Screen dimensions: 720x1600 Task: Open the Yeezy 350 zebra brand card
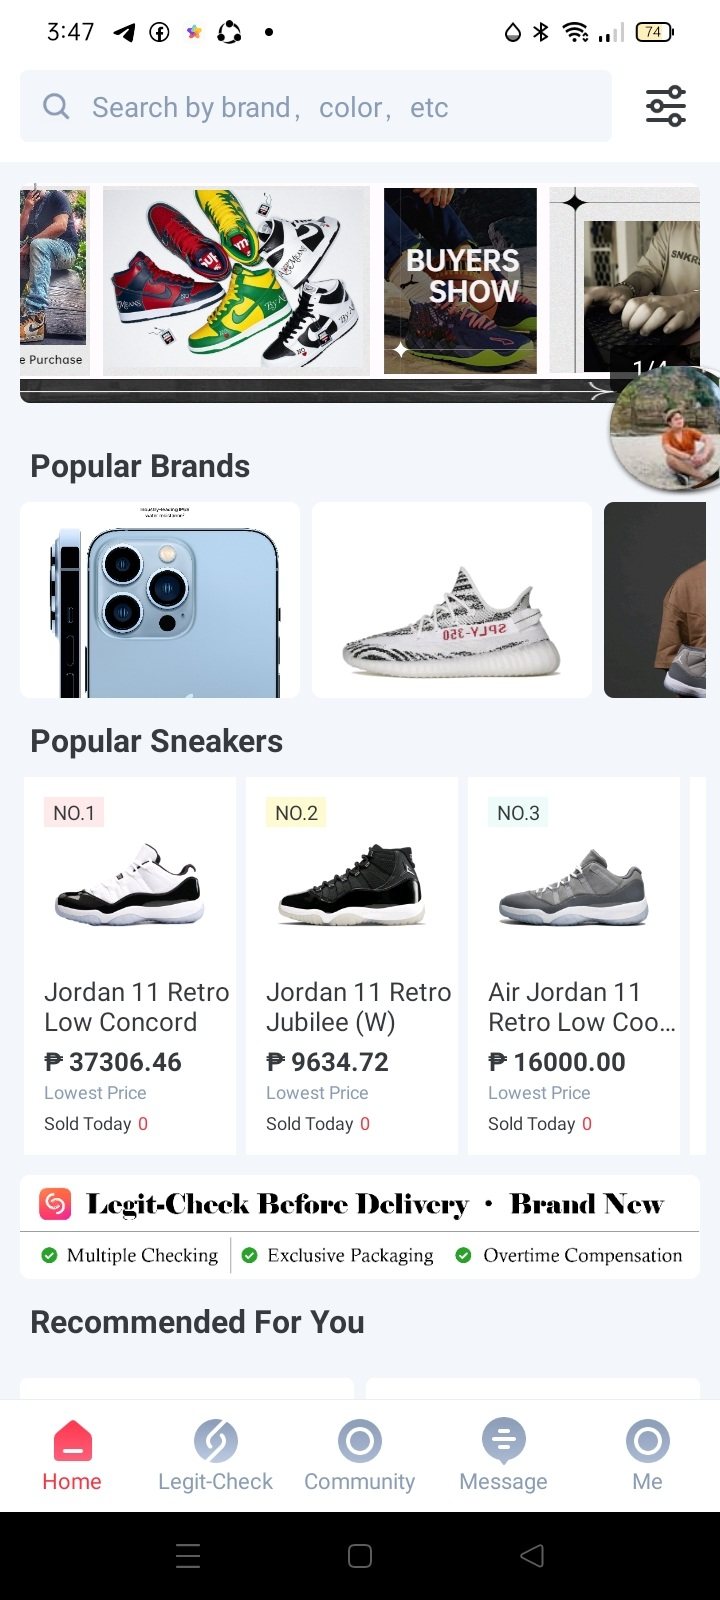(452, 600)
